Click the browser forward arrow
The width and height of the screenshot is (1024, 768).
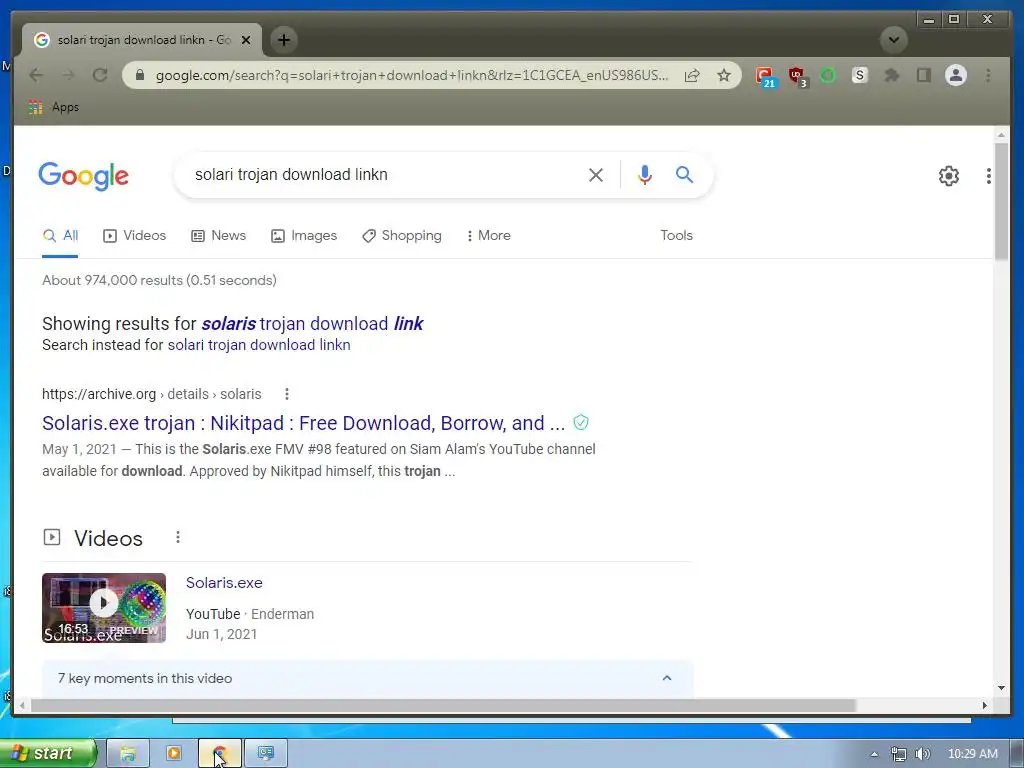click(68, 76)
